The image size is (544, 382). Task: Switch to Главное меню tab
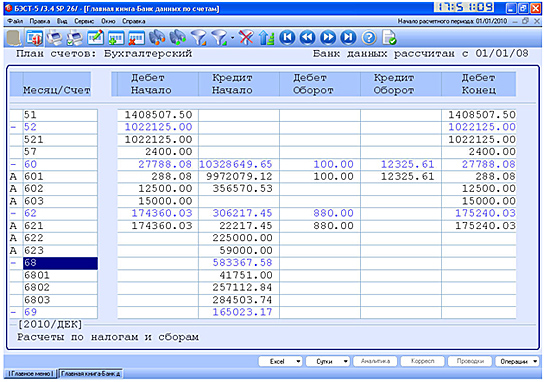coord(31,374)
